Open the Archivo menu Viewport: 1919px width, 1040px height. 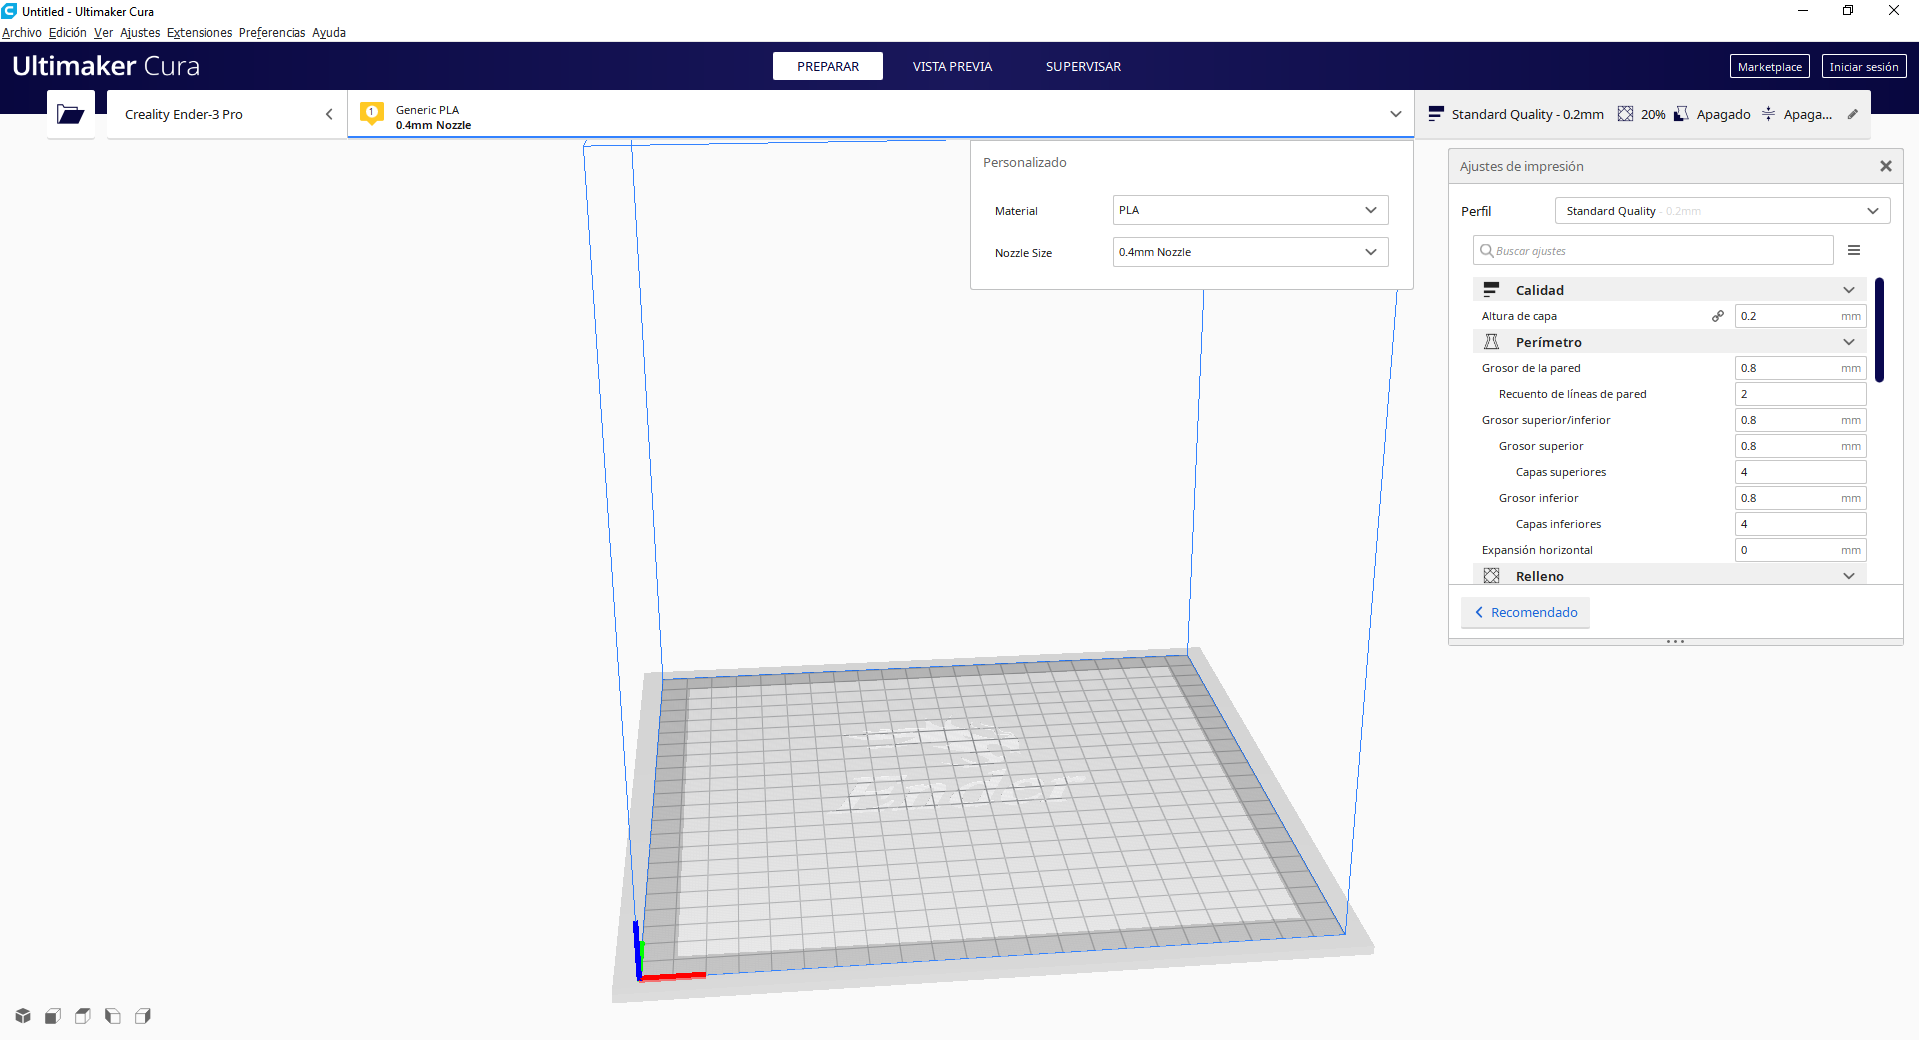pos(22,33)
